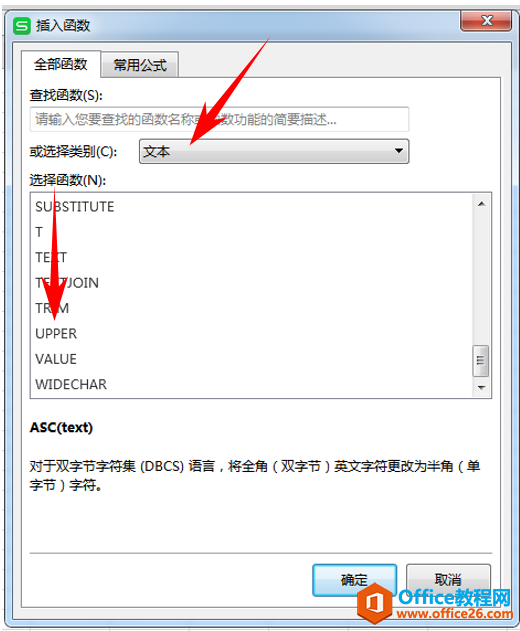The image size is (520, 631).
Task: Click the scroll down arrow of function list
Action: (481, 388)
